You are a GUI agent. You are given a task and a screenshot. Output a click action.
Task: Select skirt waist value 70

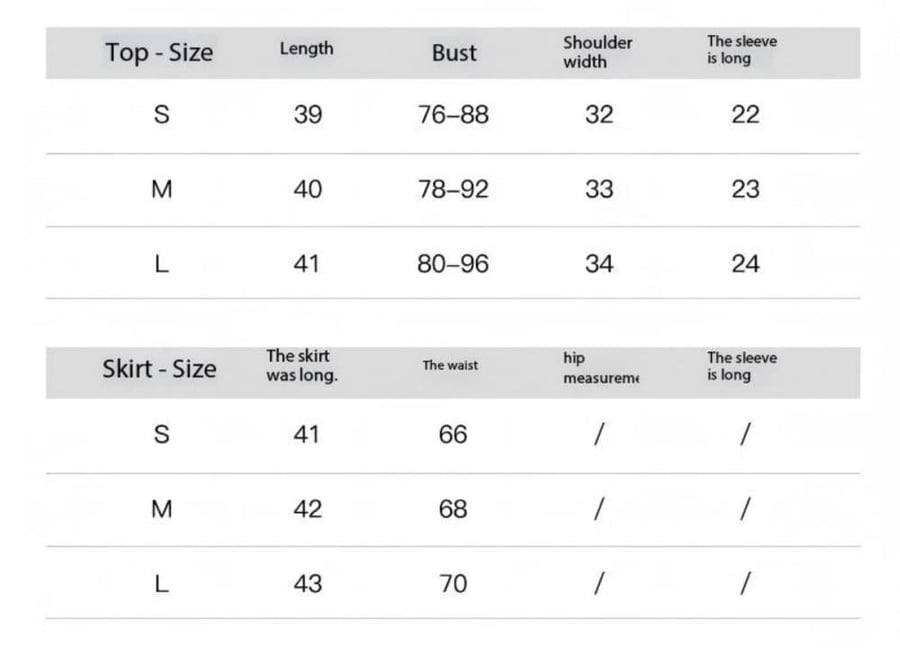tap(453, 584)
